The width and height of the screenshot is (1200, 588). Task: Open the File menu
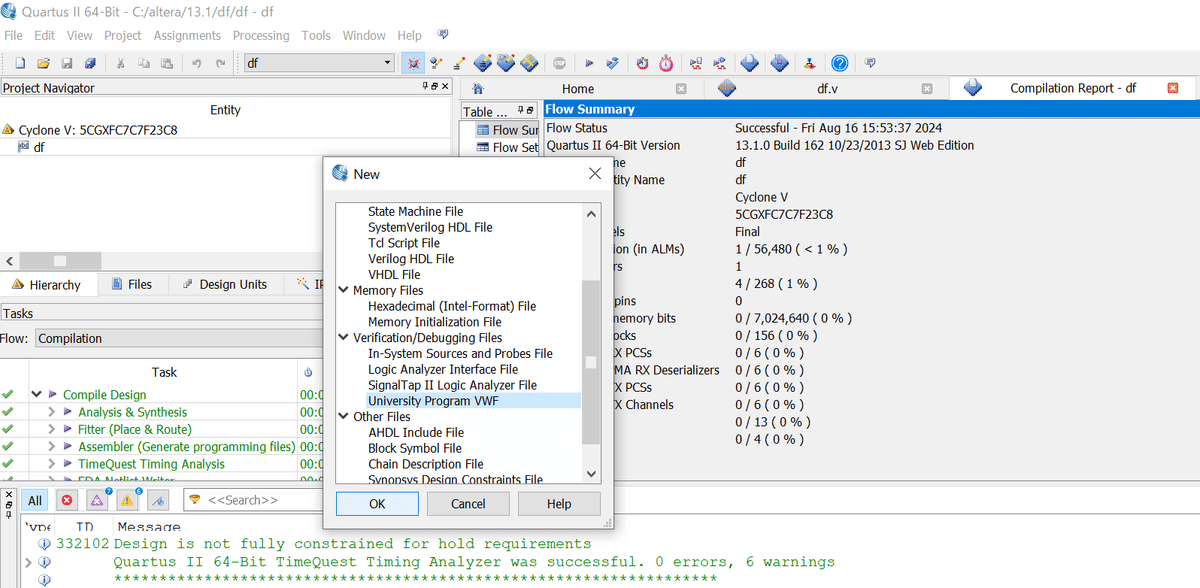pyautogui.click(x=13, y=35)
